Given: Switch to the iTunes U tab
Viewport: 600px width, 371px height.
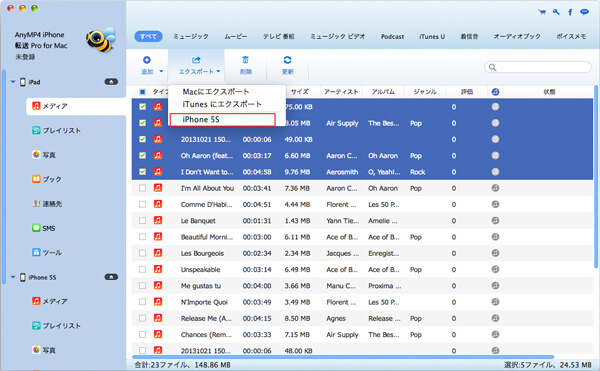Looking at the screenshot, I should (432, 37).
